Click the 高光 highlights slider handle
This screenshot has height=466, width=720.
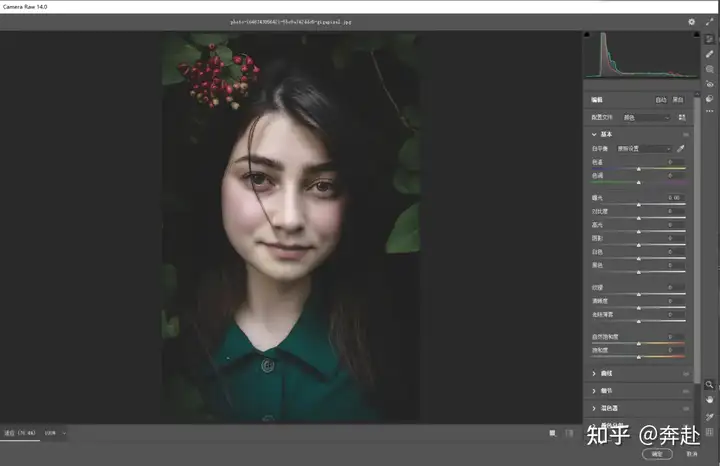click(639, 232)
